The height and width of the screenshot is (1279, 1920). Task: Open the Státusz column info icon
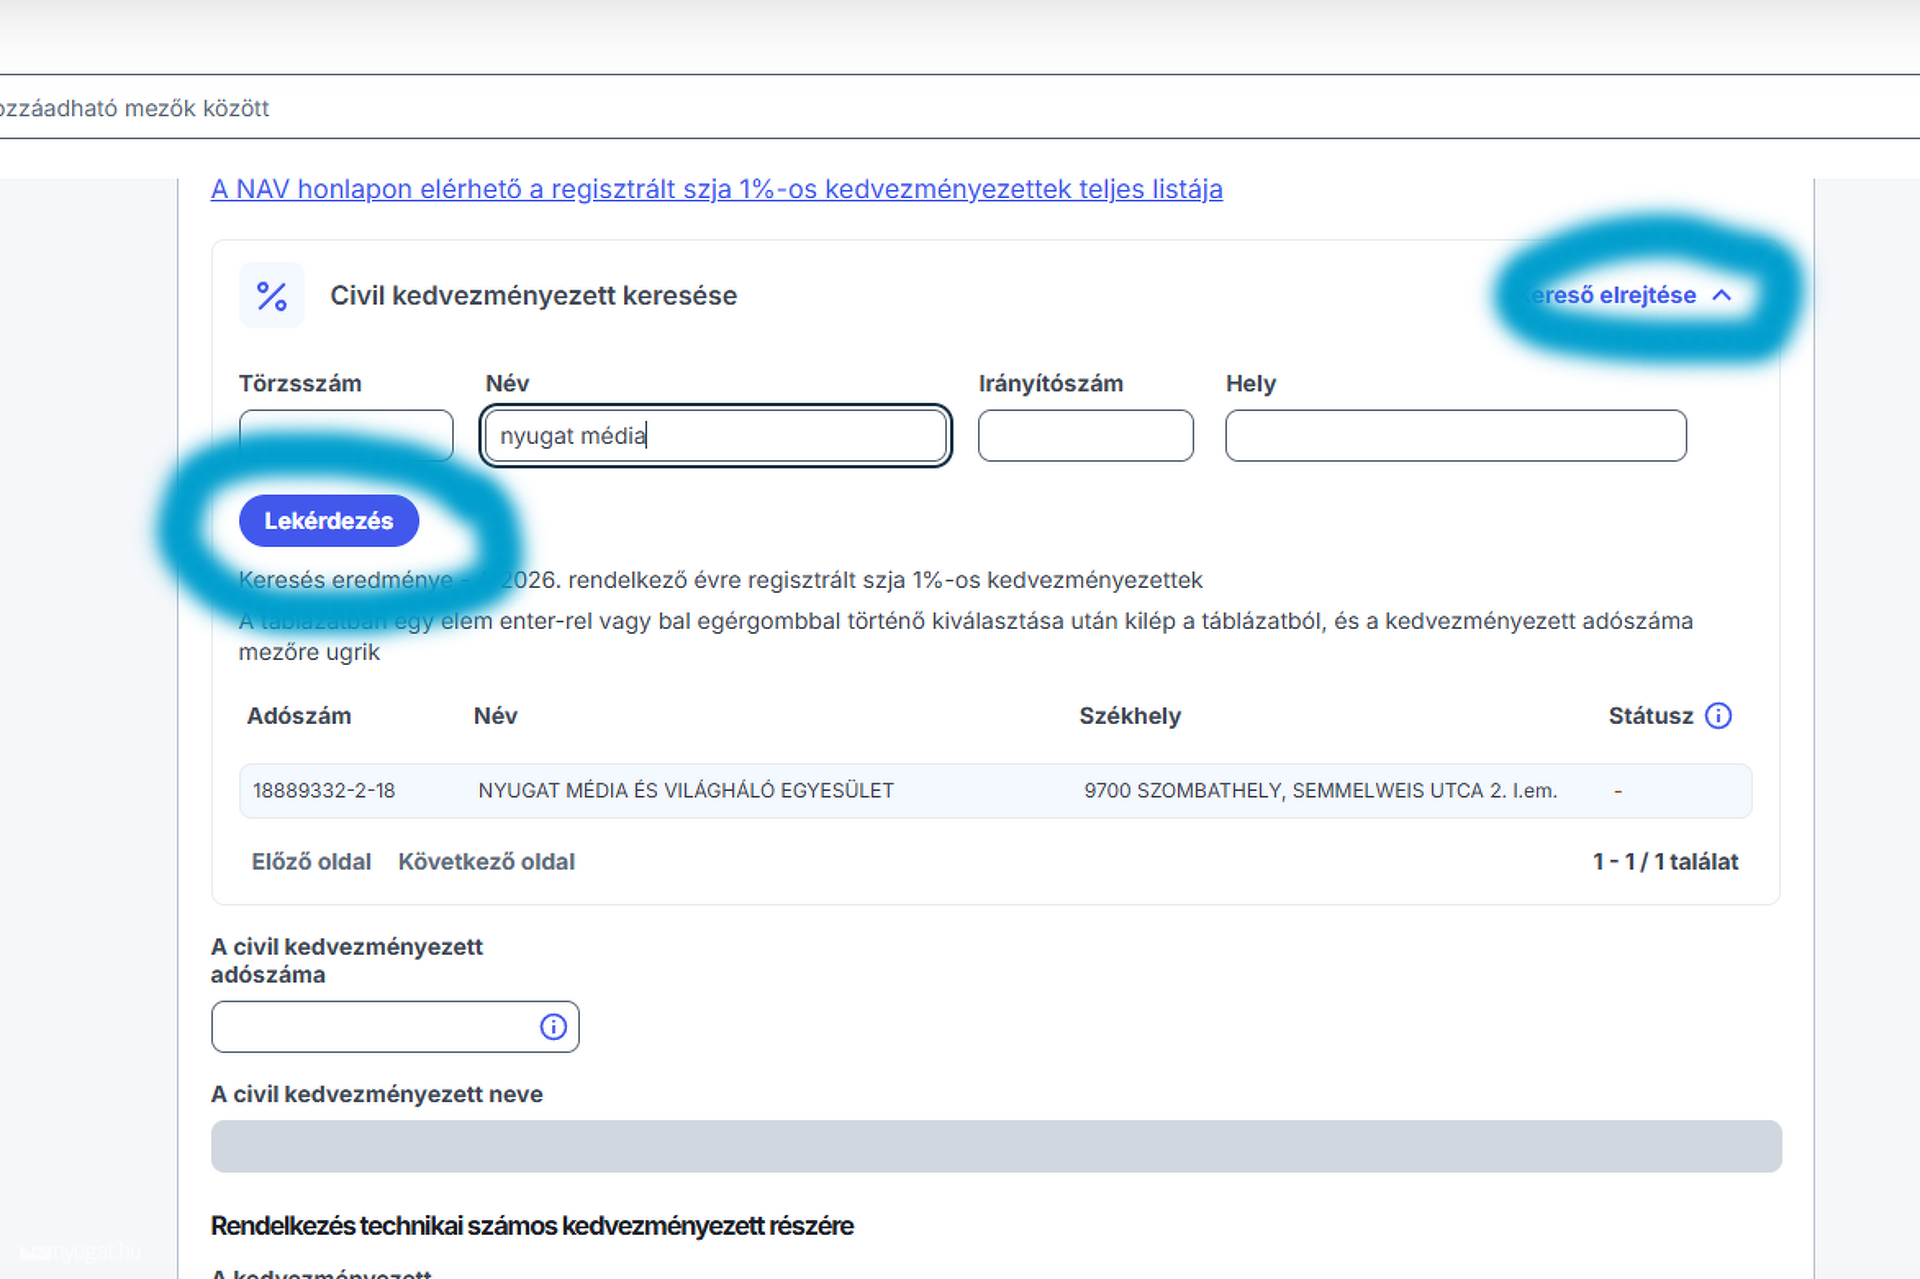[1718, 716]
